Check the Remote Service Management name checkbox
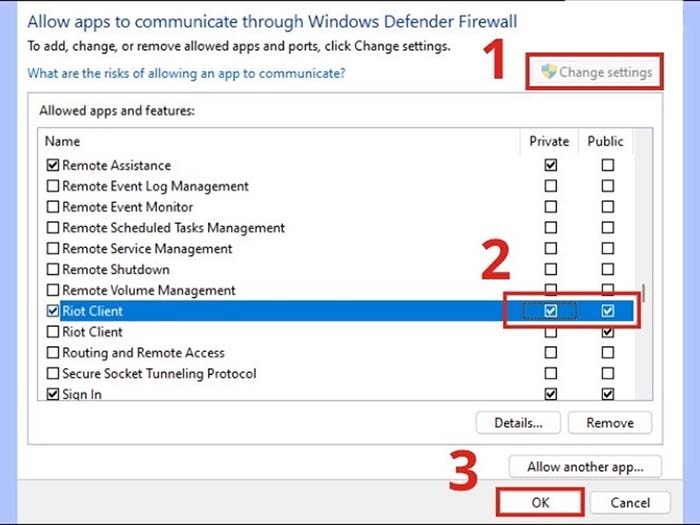 [53, 248]
